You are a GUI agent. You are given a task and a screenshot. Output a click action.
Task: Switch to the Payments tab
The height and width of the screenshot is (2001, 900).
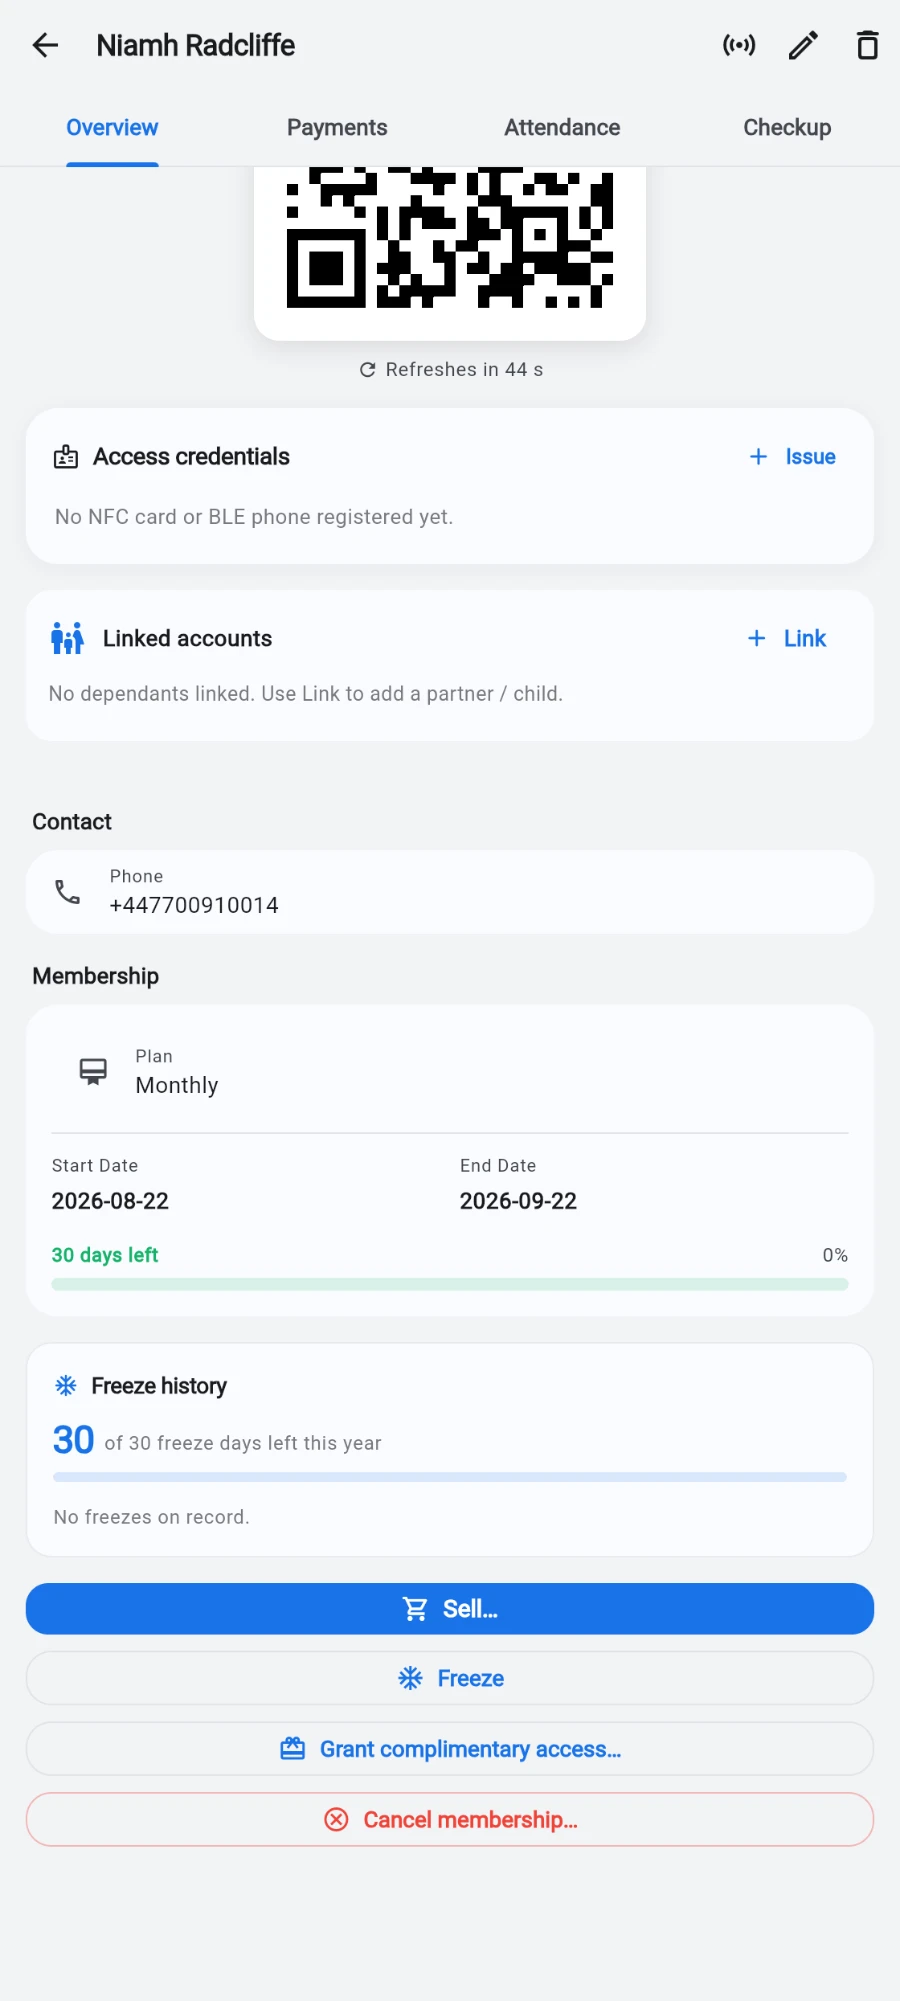point(337,128)
